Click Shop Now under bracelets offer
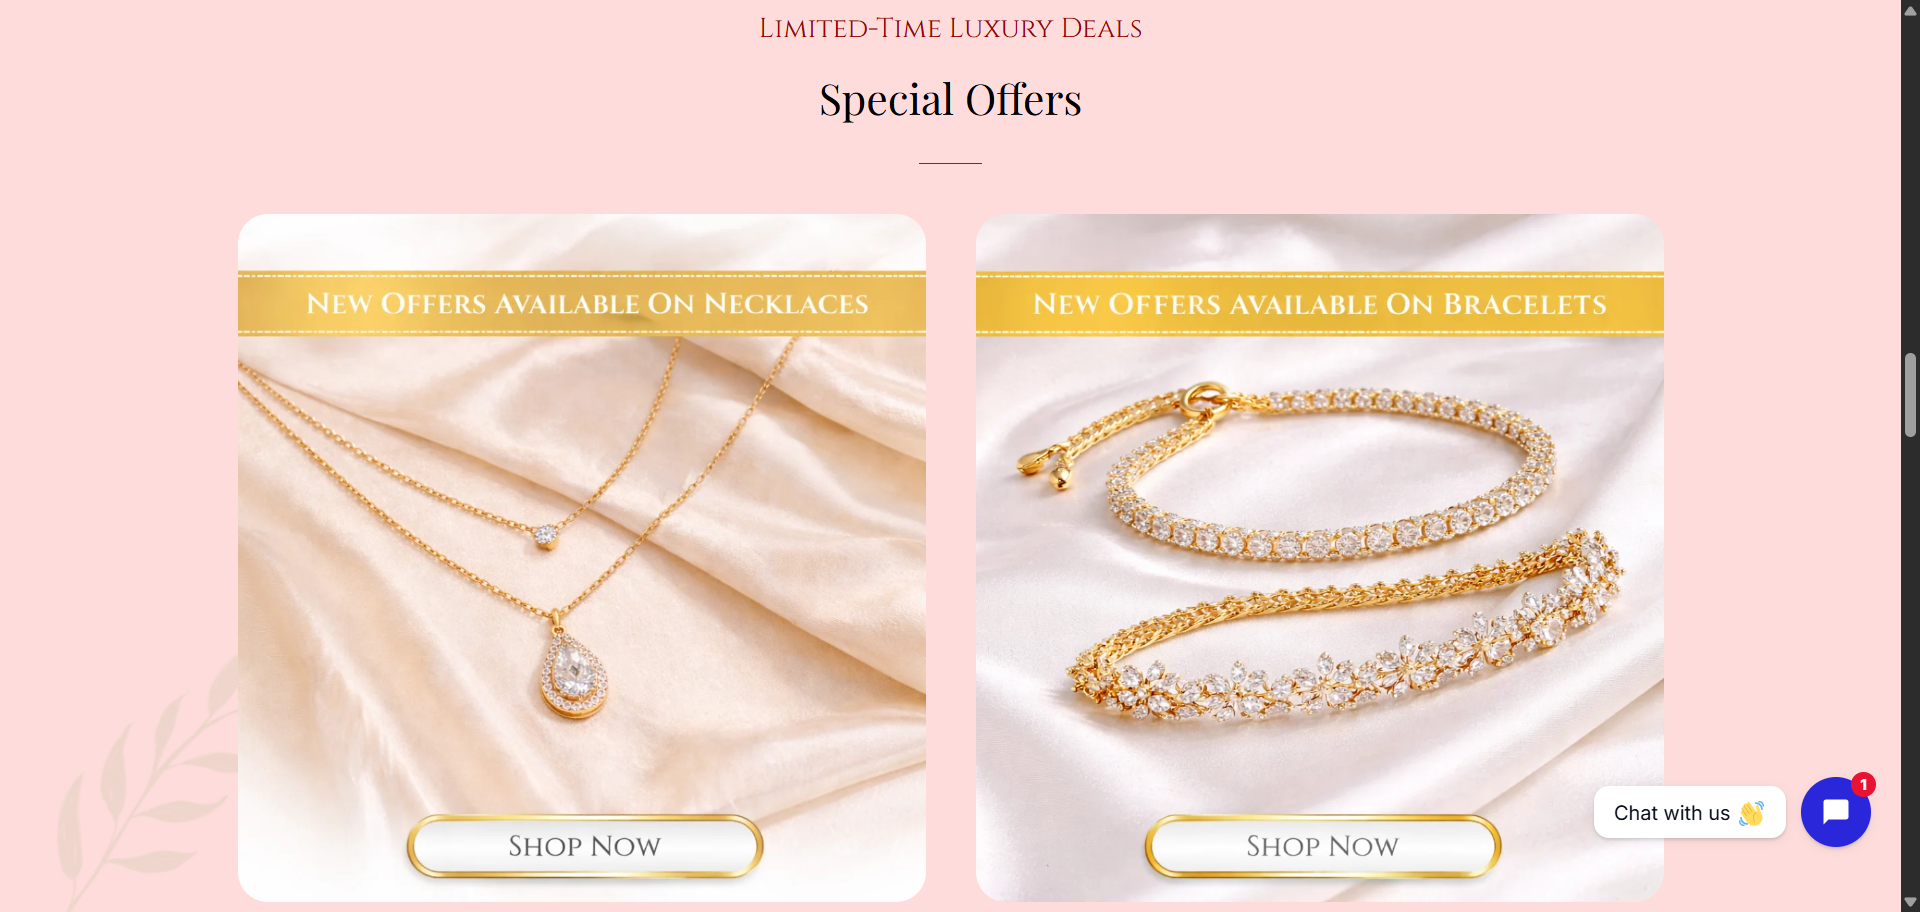 tap(1322, 846)
